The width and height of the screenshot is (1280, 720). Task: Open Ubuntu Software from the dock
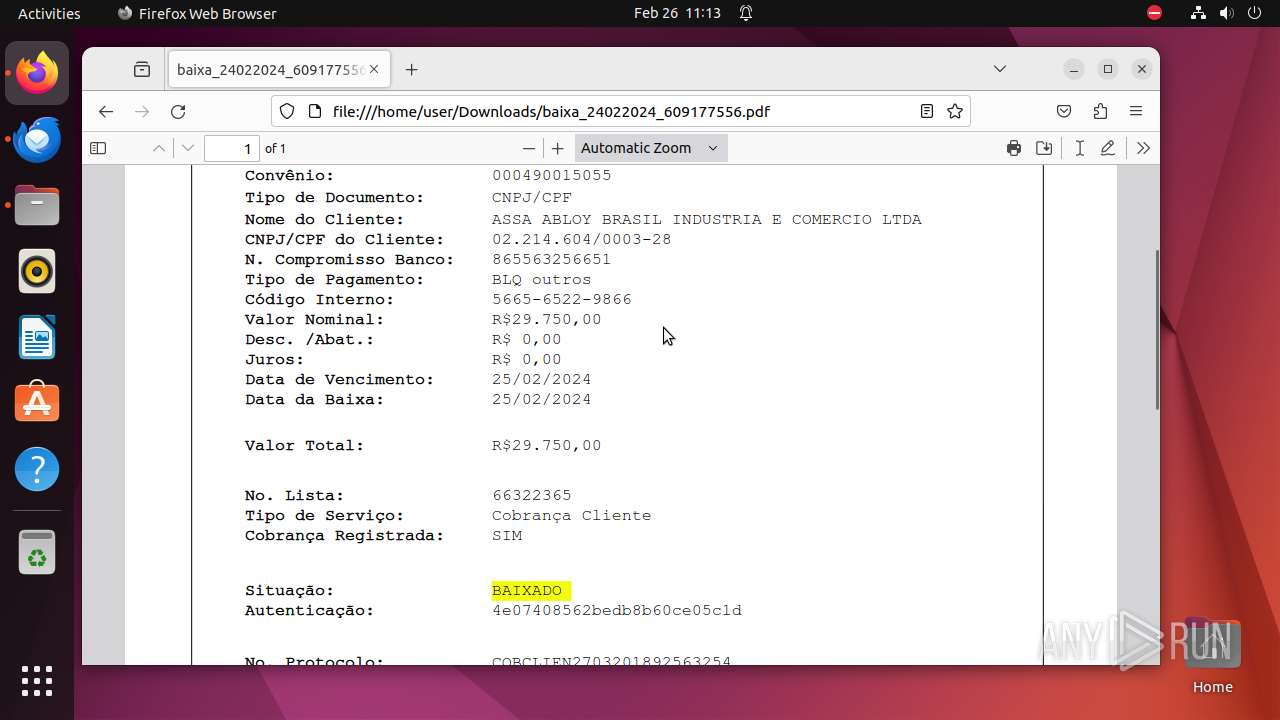click(37, 403)
